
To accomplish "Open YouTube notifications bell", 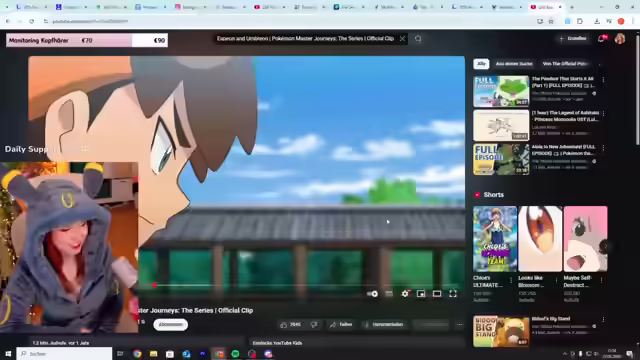I will (x=602, y=39).
